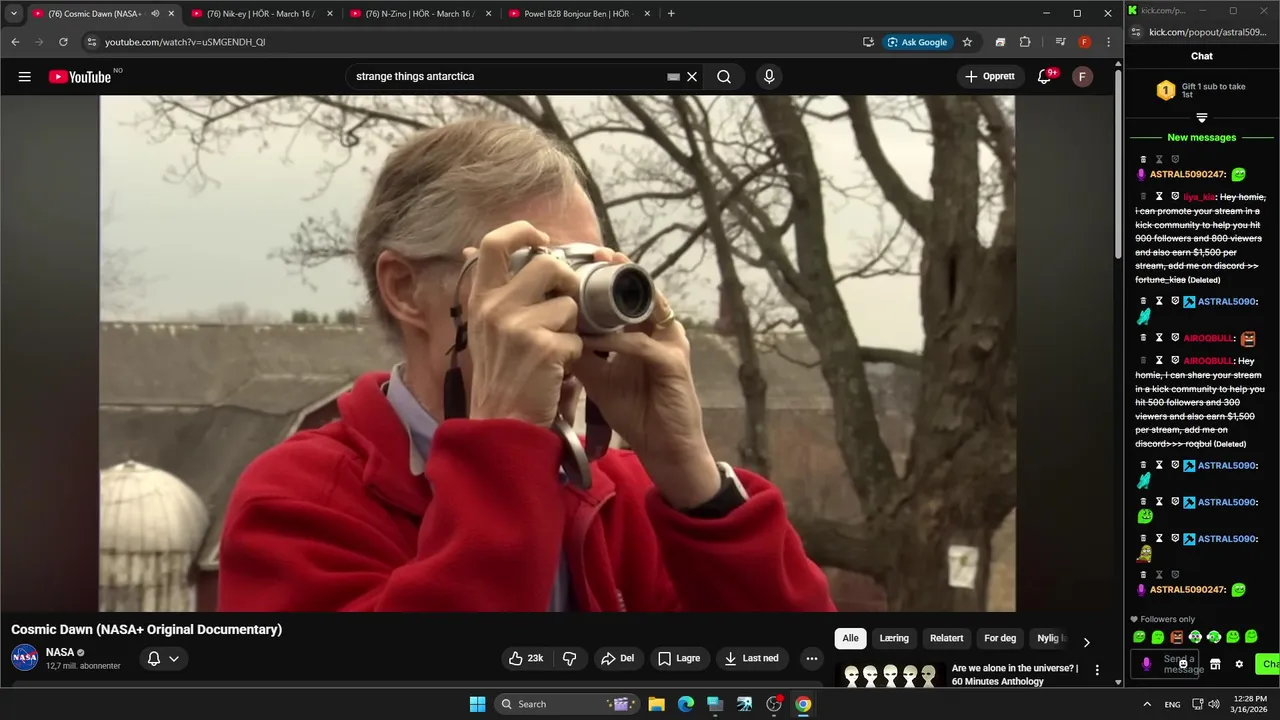Open the speaker volume tray icon
The height and width of the screenshot is (720, 1280).
pyautogui.click(x=1213, y=704)
